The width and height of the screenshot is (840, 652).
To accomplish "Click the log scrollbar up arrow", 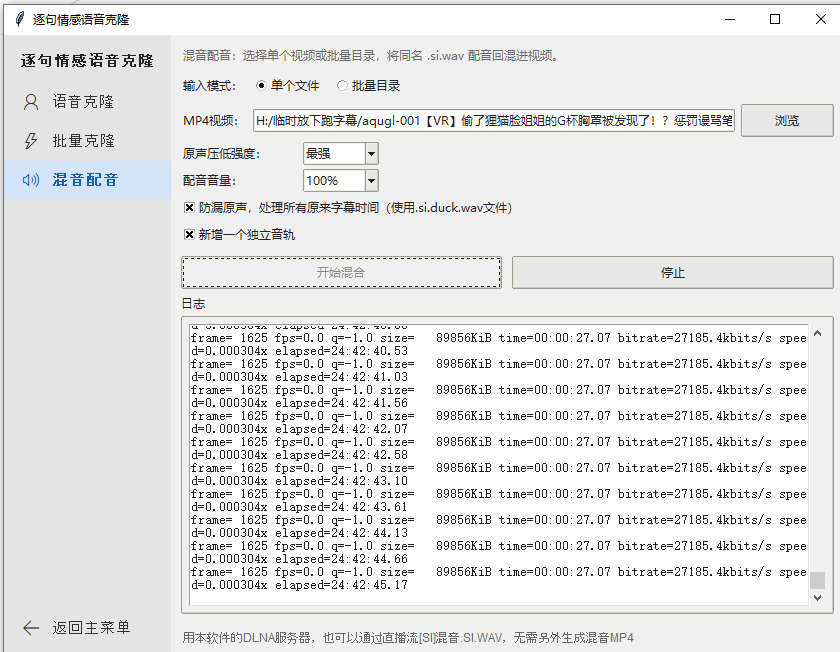I will [818, 334].
